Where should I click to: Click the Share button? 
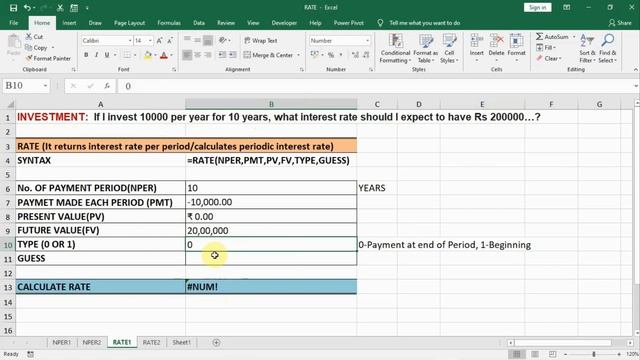click(x=620, y=23)
